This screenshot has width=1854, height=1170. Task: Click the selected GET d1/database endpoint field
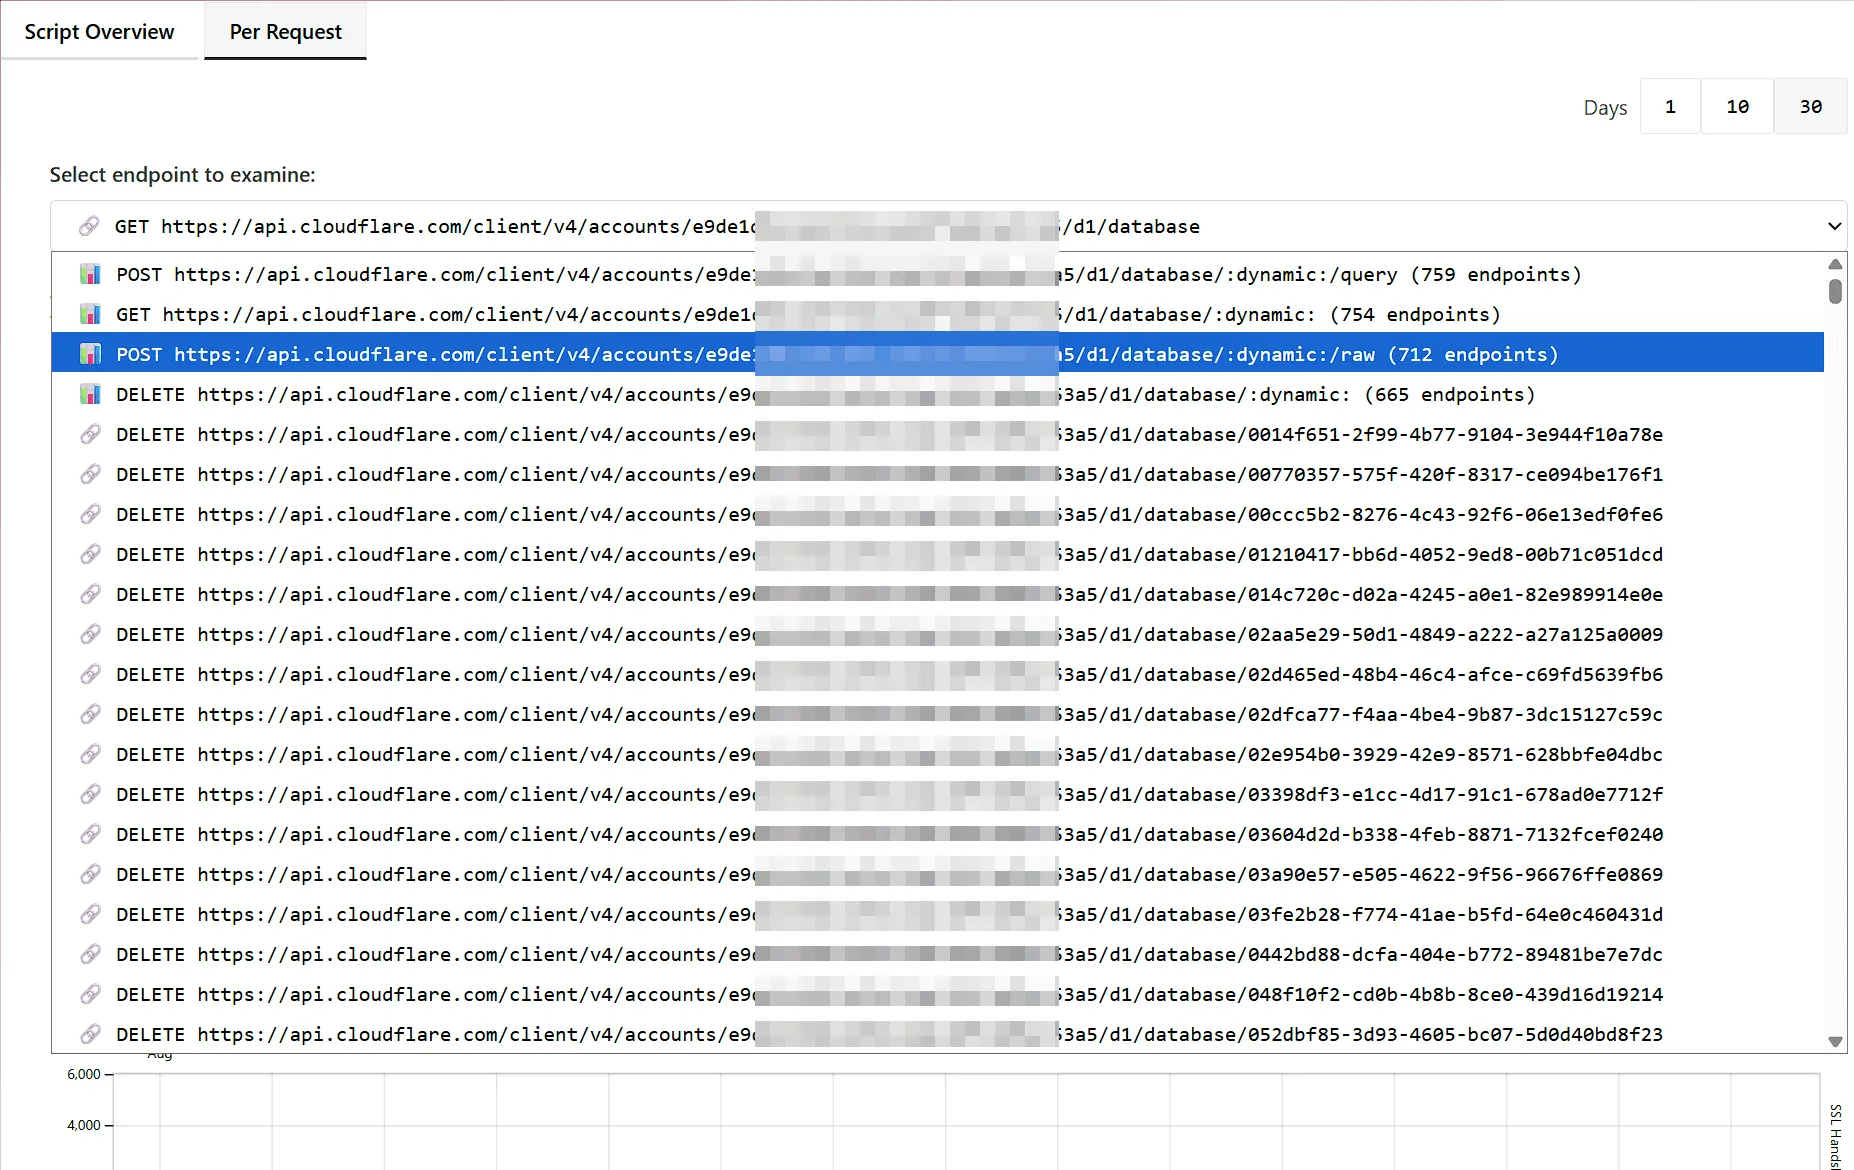point(948,226)
